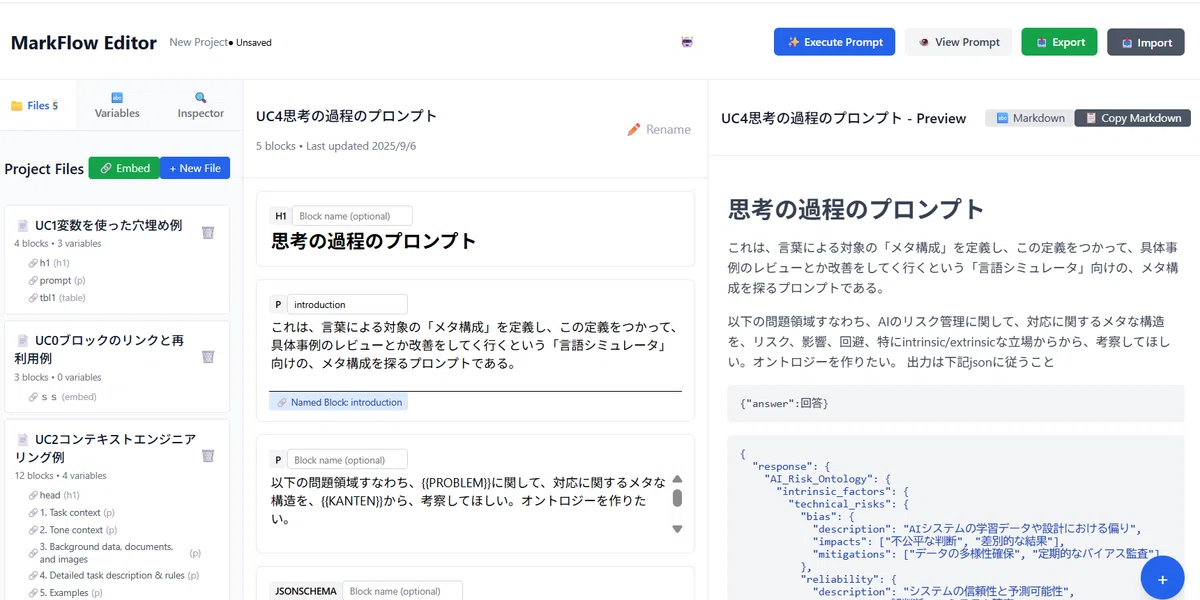Click the JSONSCHEMA block name field
The image size is (1200, 600).
pos(402,591)
